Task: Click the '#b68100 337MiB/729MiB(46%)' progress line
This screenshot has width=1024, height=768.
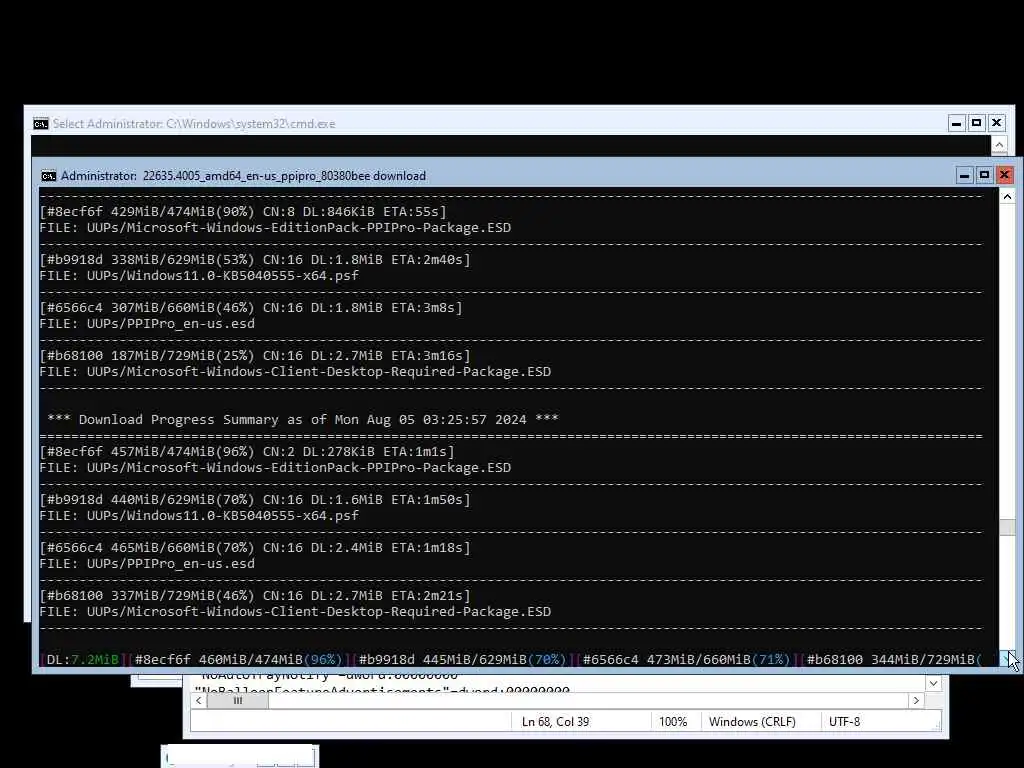Action: 255,596
